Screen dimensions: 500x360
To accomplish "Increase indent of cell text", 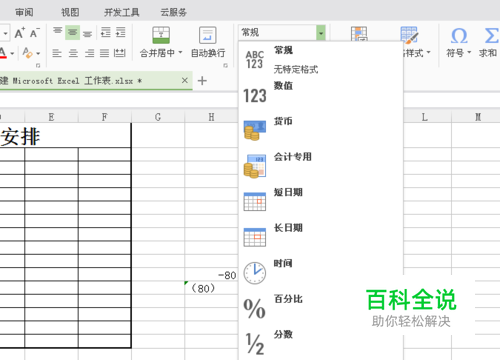I will coord(120,32).
